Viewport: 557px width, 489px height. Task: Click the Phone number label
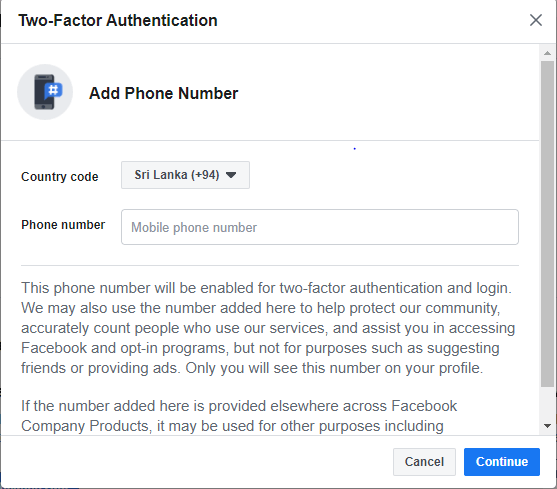tap(63, 225)
